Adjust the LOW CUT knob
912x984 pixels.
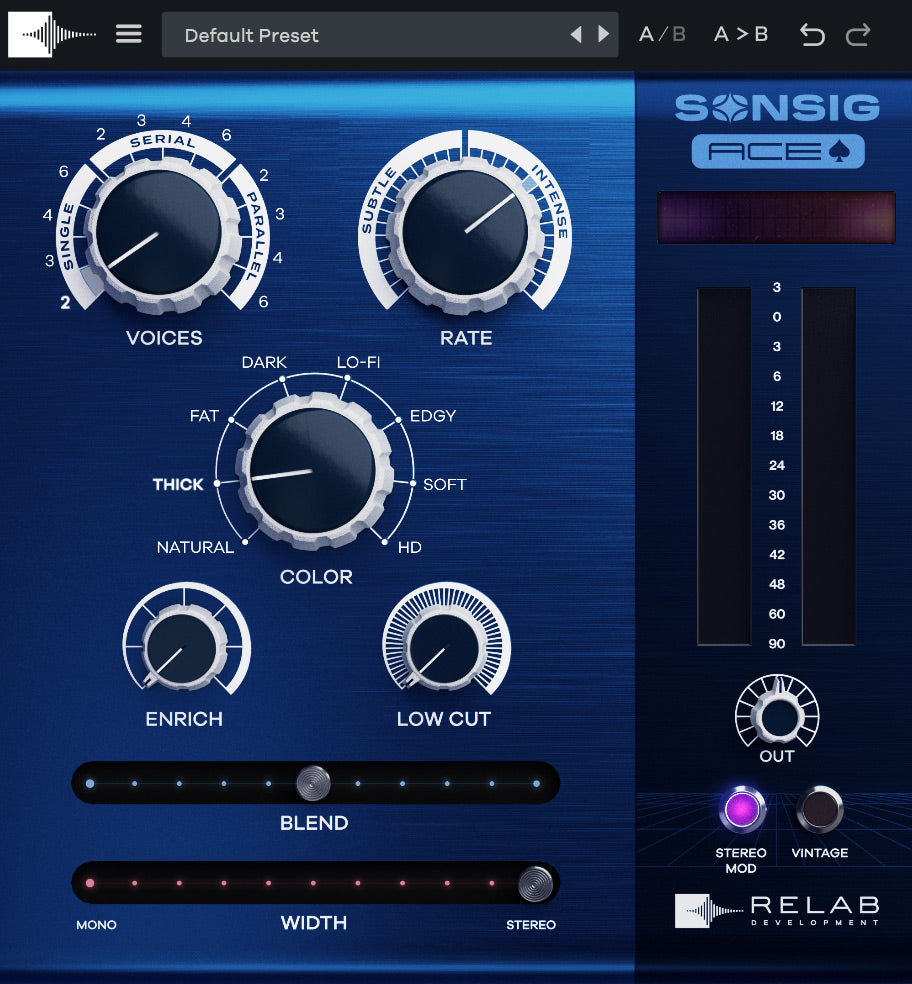click(x=445, y=645)
